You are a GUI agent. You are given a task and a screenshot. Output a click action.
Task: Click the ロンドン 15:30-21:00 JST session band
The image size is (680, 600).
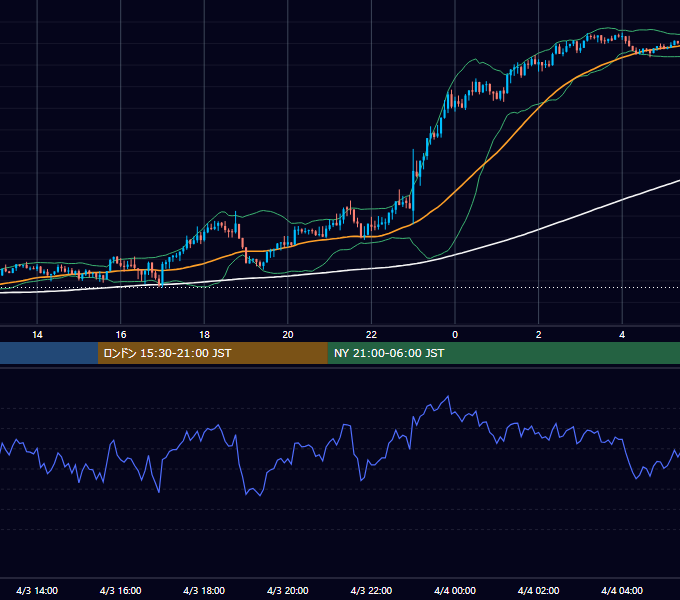click(212, 353)
